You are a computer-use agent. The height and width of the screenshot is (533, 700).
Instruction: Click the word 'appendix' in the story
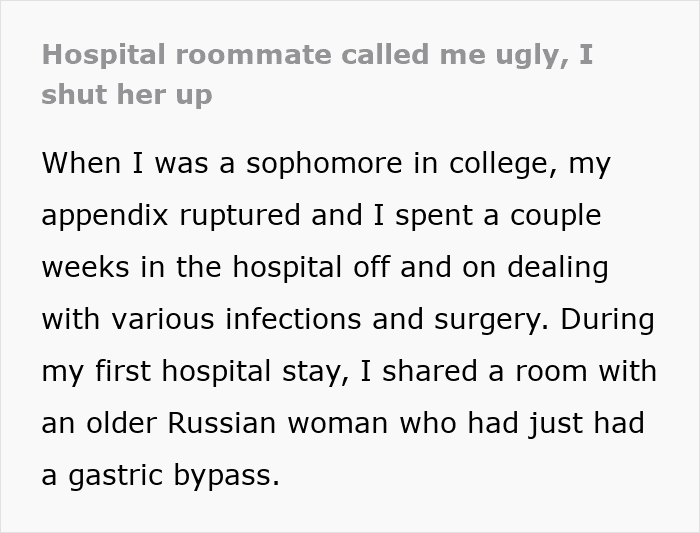(104, 216)
